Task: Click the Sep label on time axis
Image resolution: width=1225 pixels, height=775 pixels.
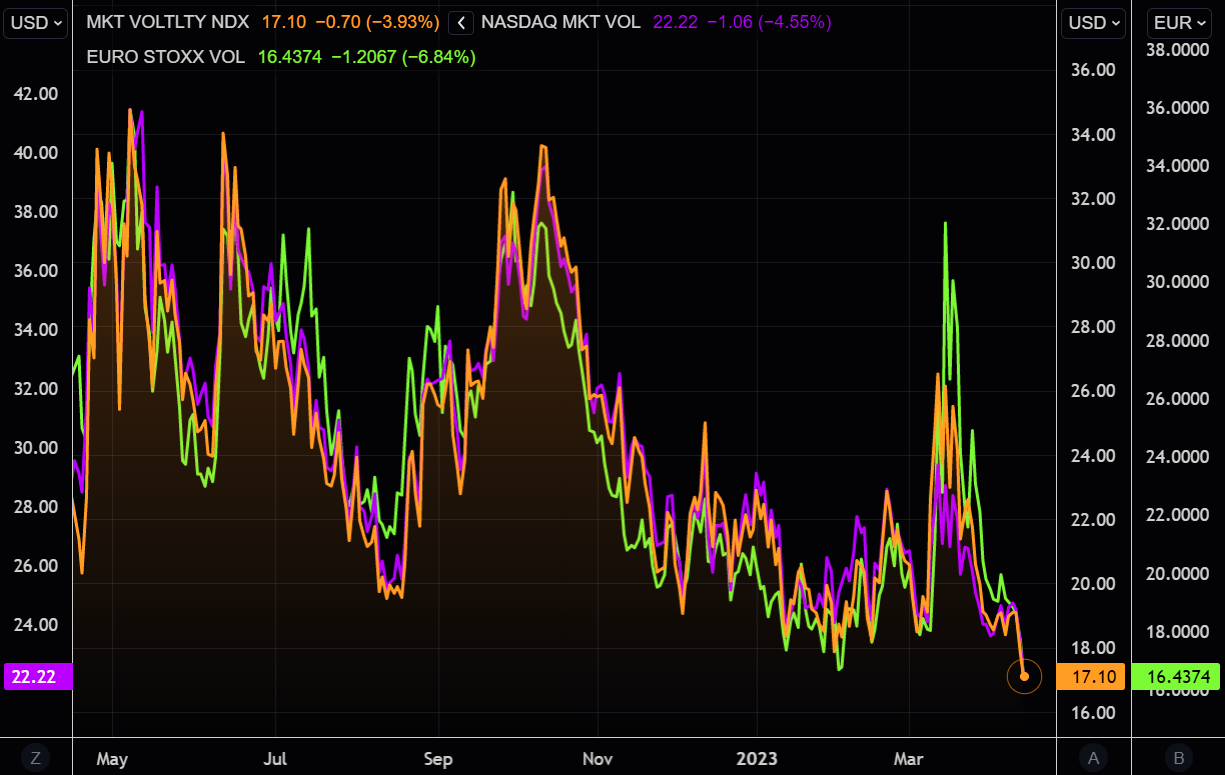Action: click(x=438, y=758)
